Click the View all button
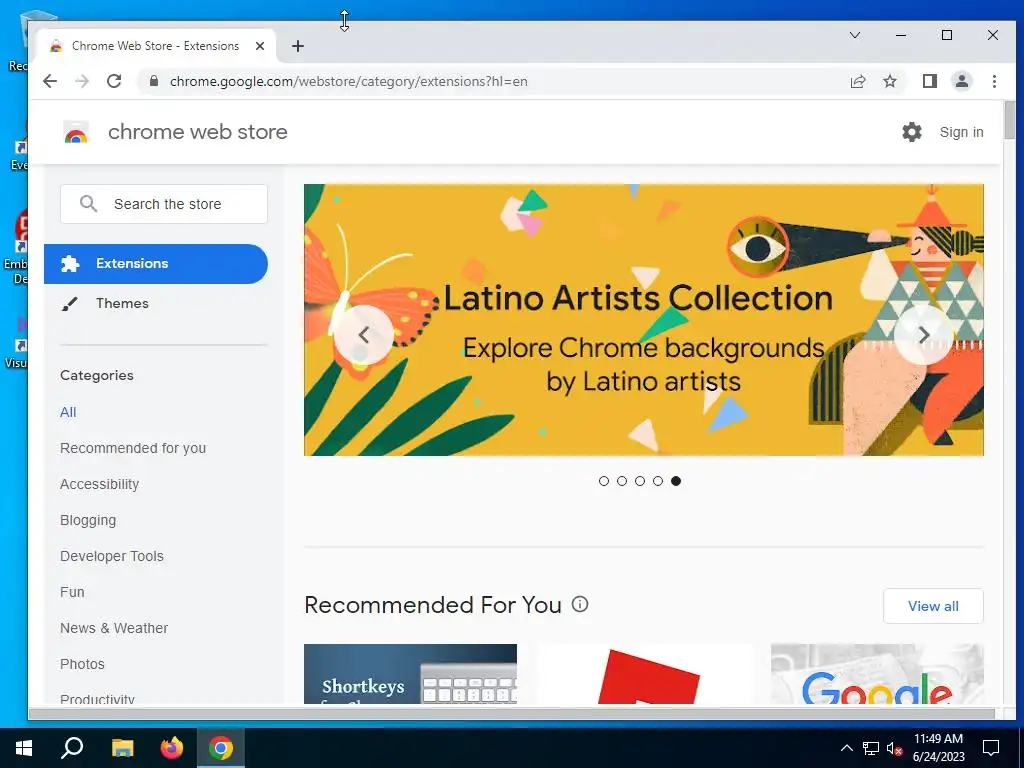Viewport: 1024px width, 768px height. tap(933, 606)
